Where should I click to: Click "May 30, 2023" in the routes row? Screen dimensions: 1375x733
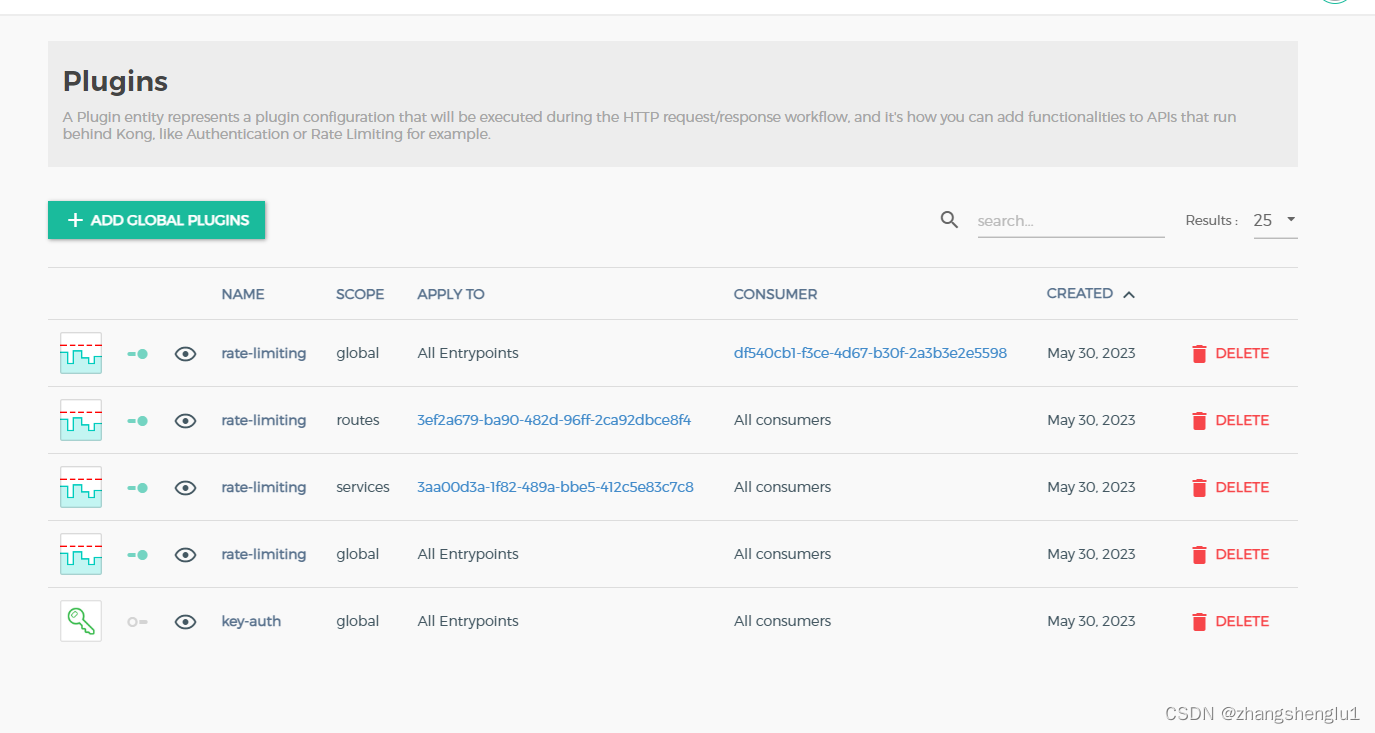pyautogui.click(x=1091, y=420)
